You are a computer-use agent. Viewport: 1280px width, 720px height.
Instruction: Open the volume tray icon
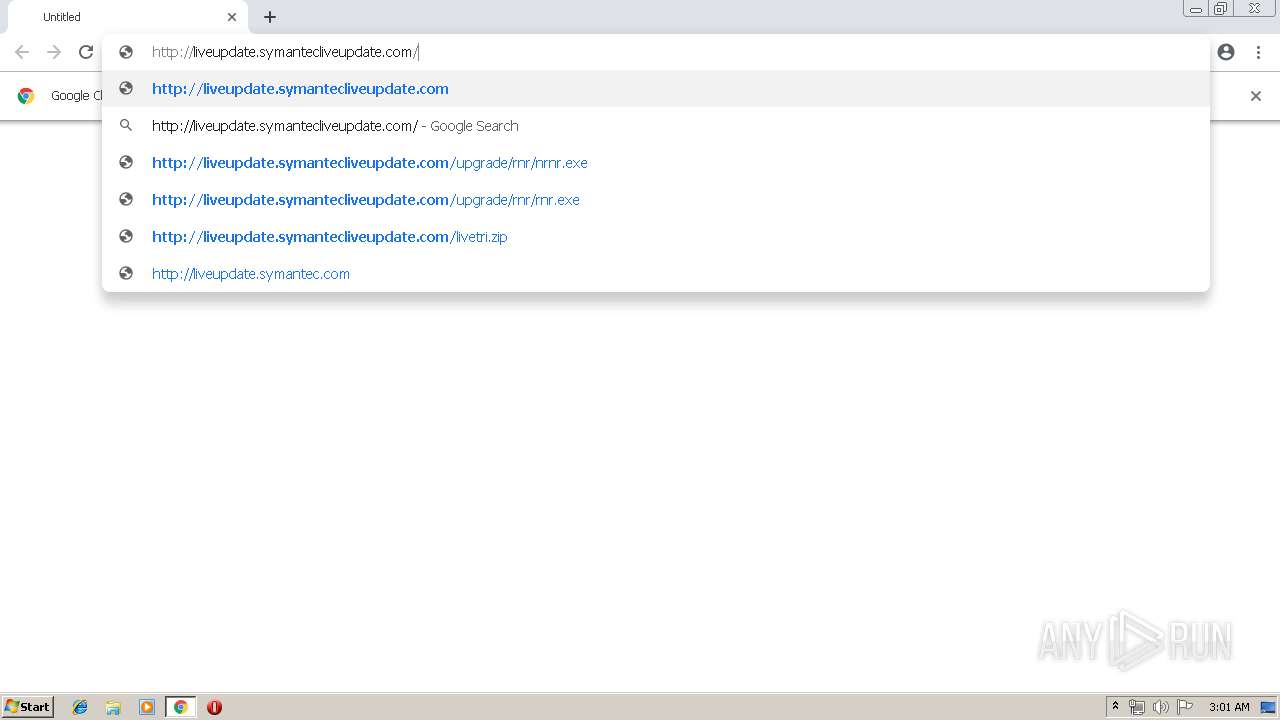pos(1160,707)
